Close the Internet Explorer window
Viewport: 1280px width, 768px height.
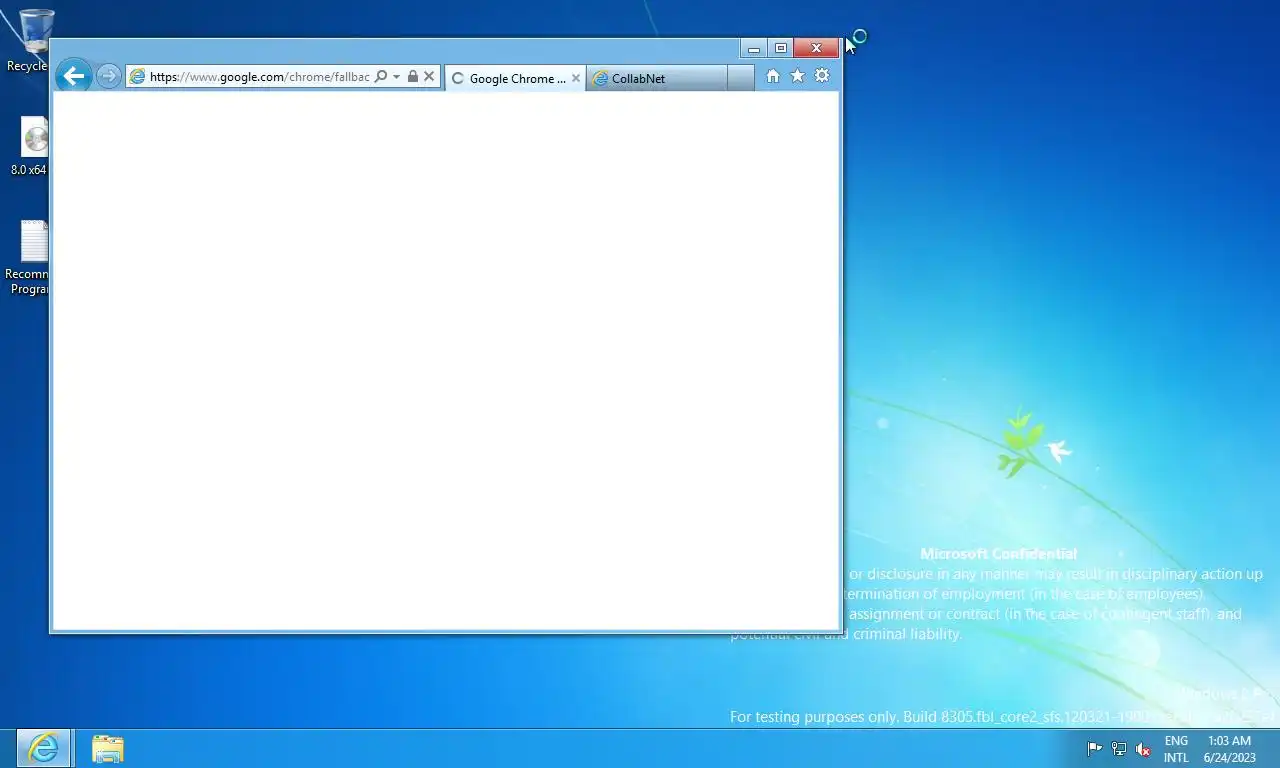816,48
